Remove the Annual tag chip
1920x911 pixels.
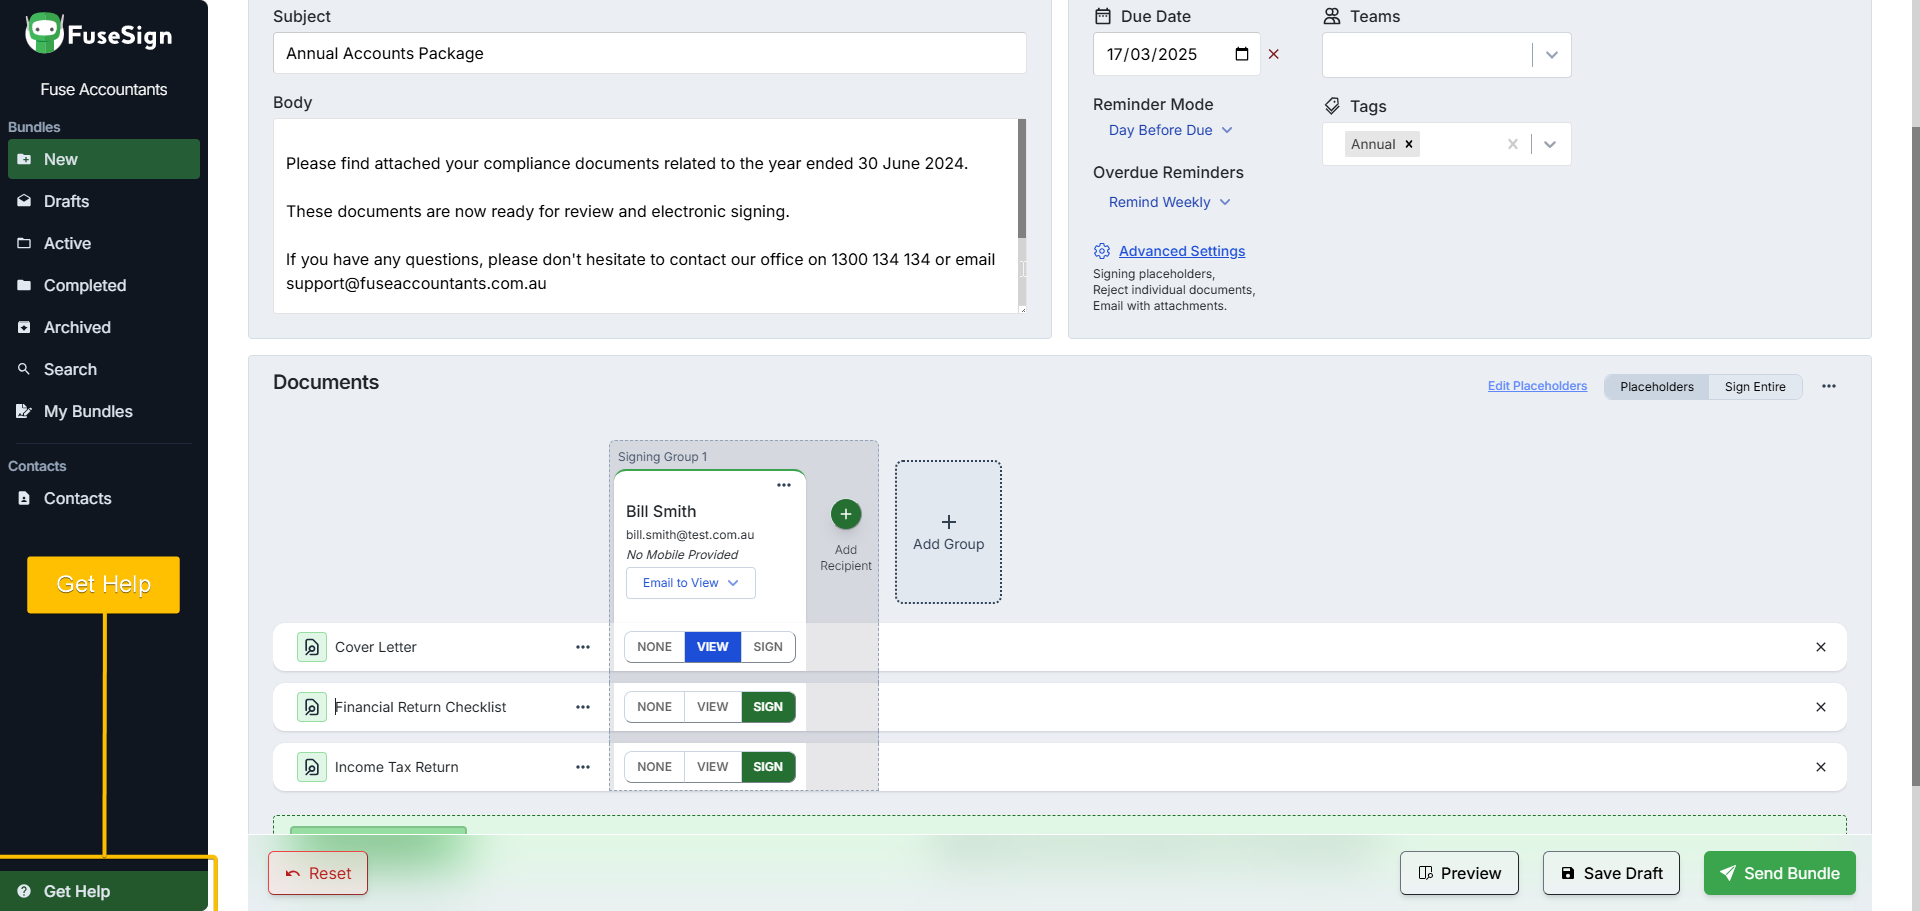click(x=1409, y=144)
